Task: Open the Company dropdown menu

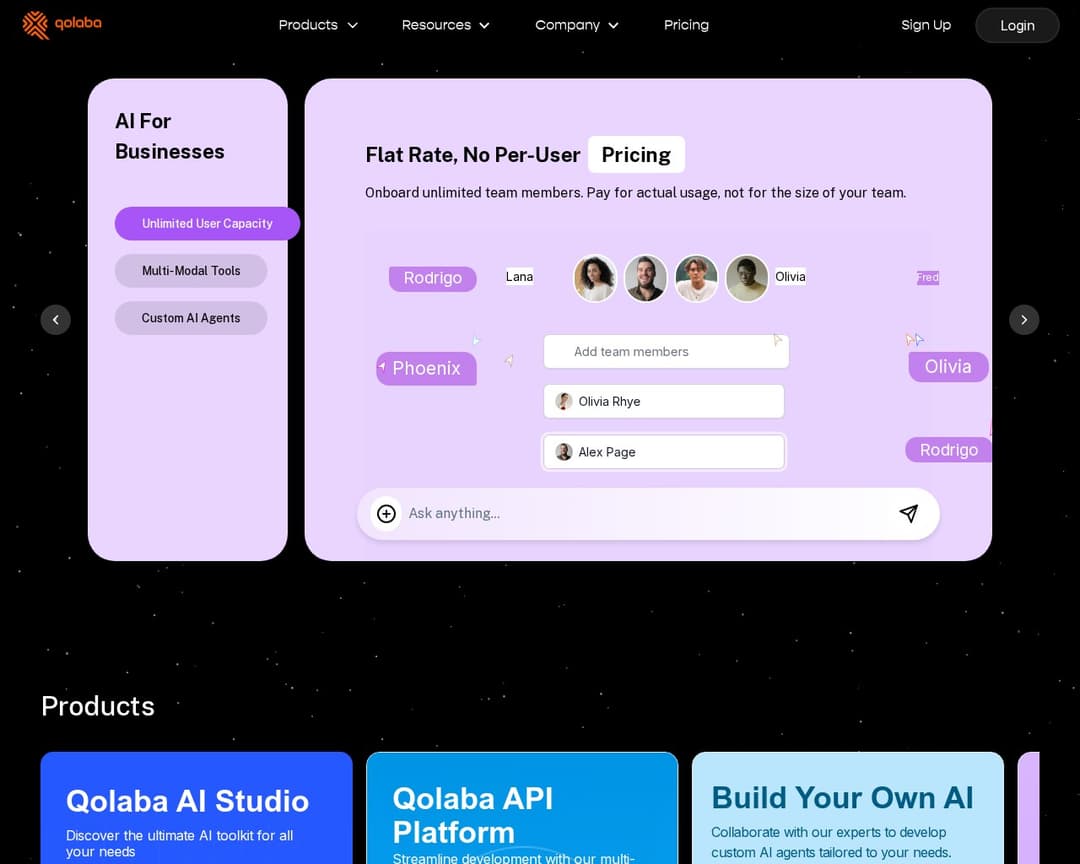Action: (x=577, y=25)
